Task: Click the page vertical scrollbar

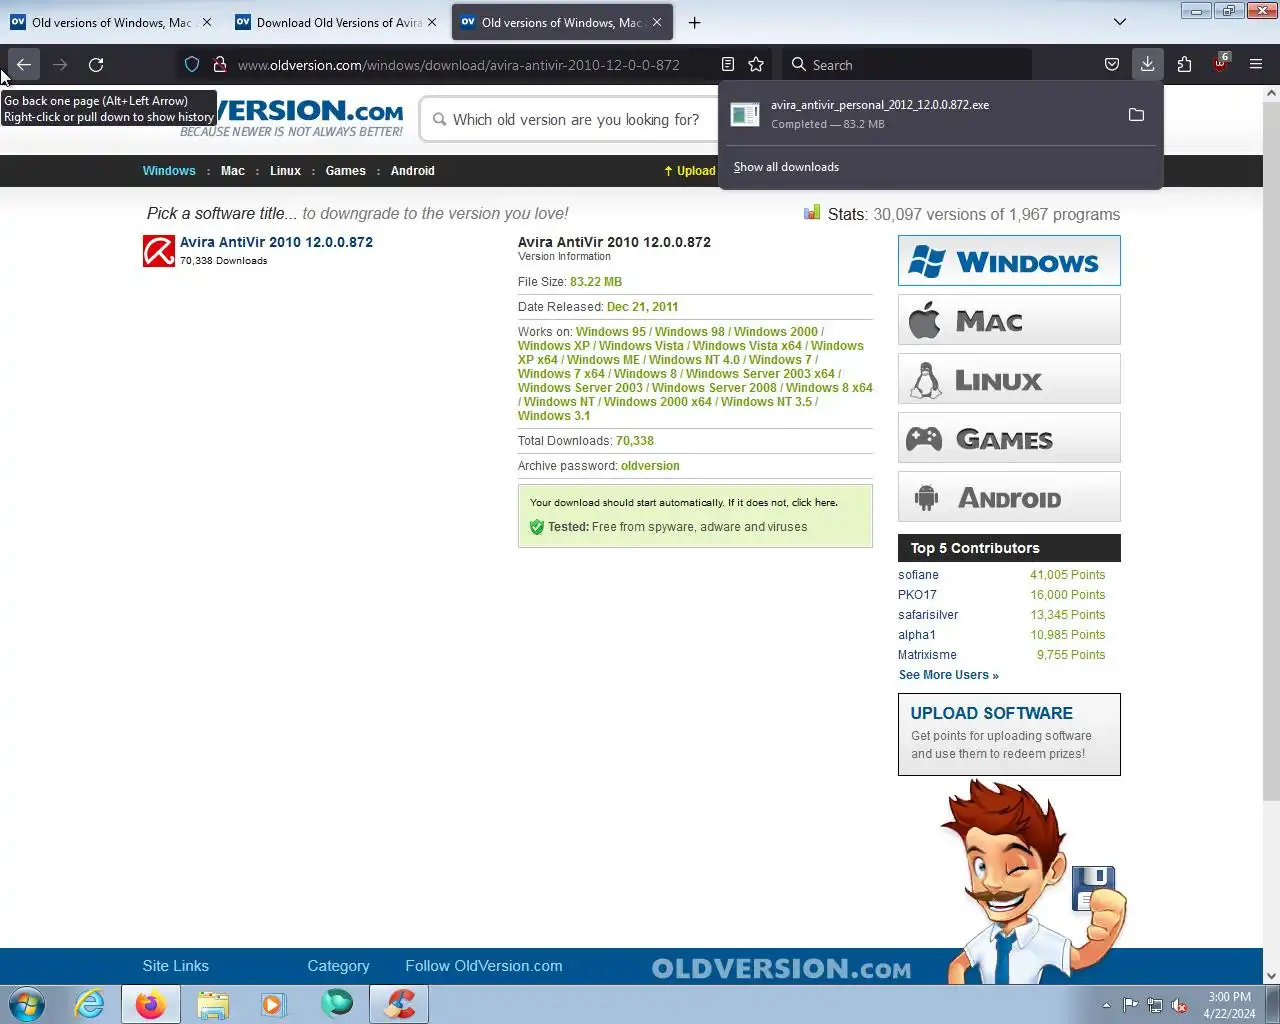Action: pos(1271,450)
